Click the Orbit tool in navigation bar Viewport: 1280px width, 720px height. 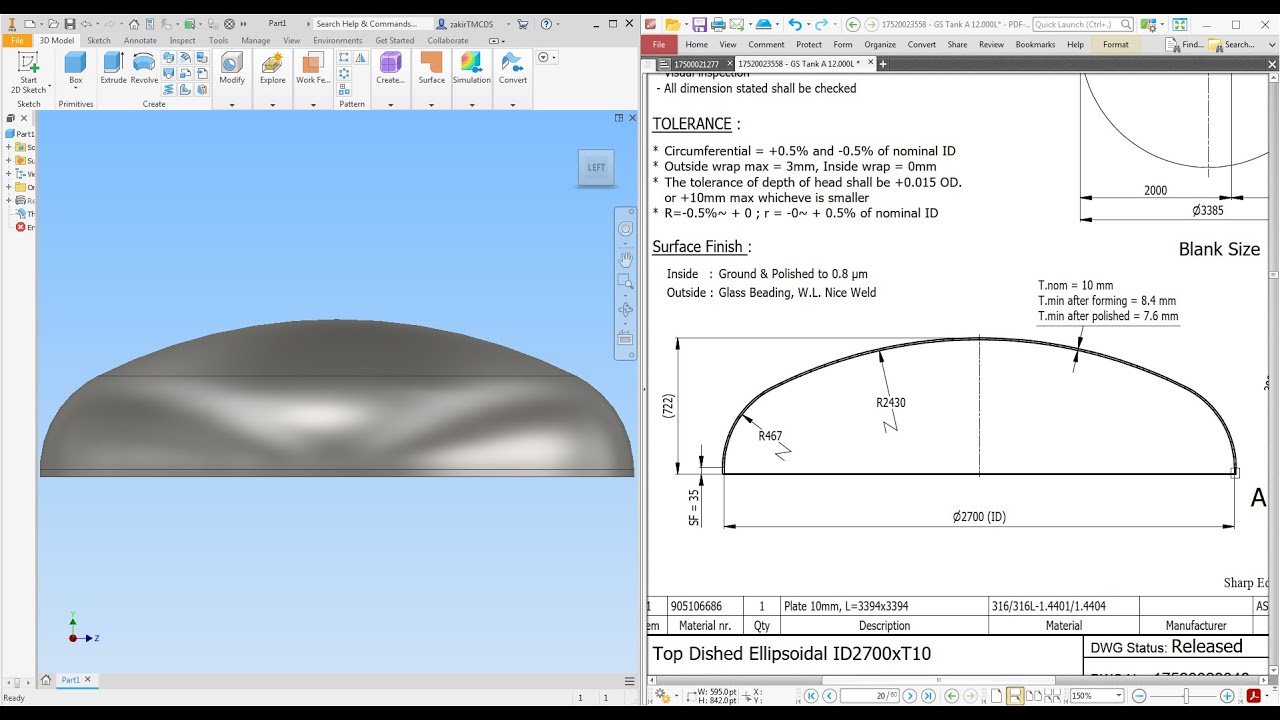(625, 310)
